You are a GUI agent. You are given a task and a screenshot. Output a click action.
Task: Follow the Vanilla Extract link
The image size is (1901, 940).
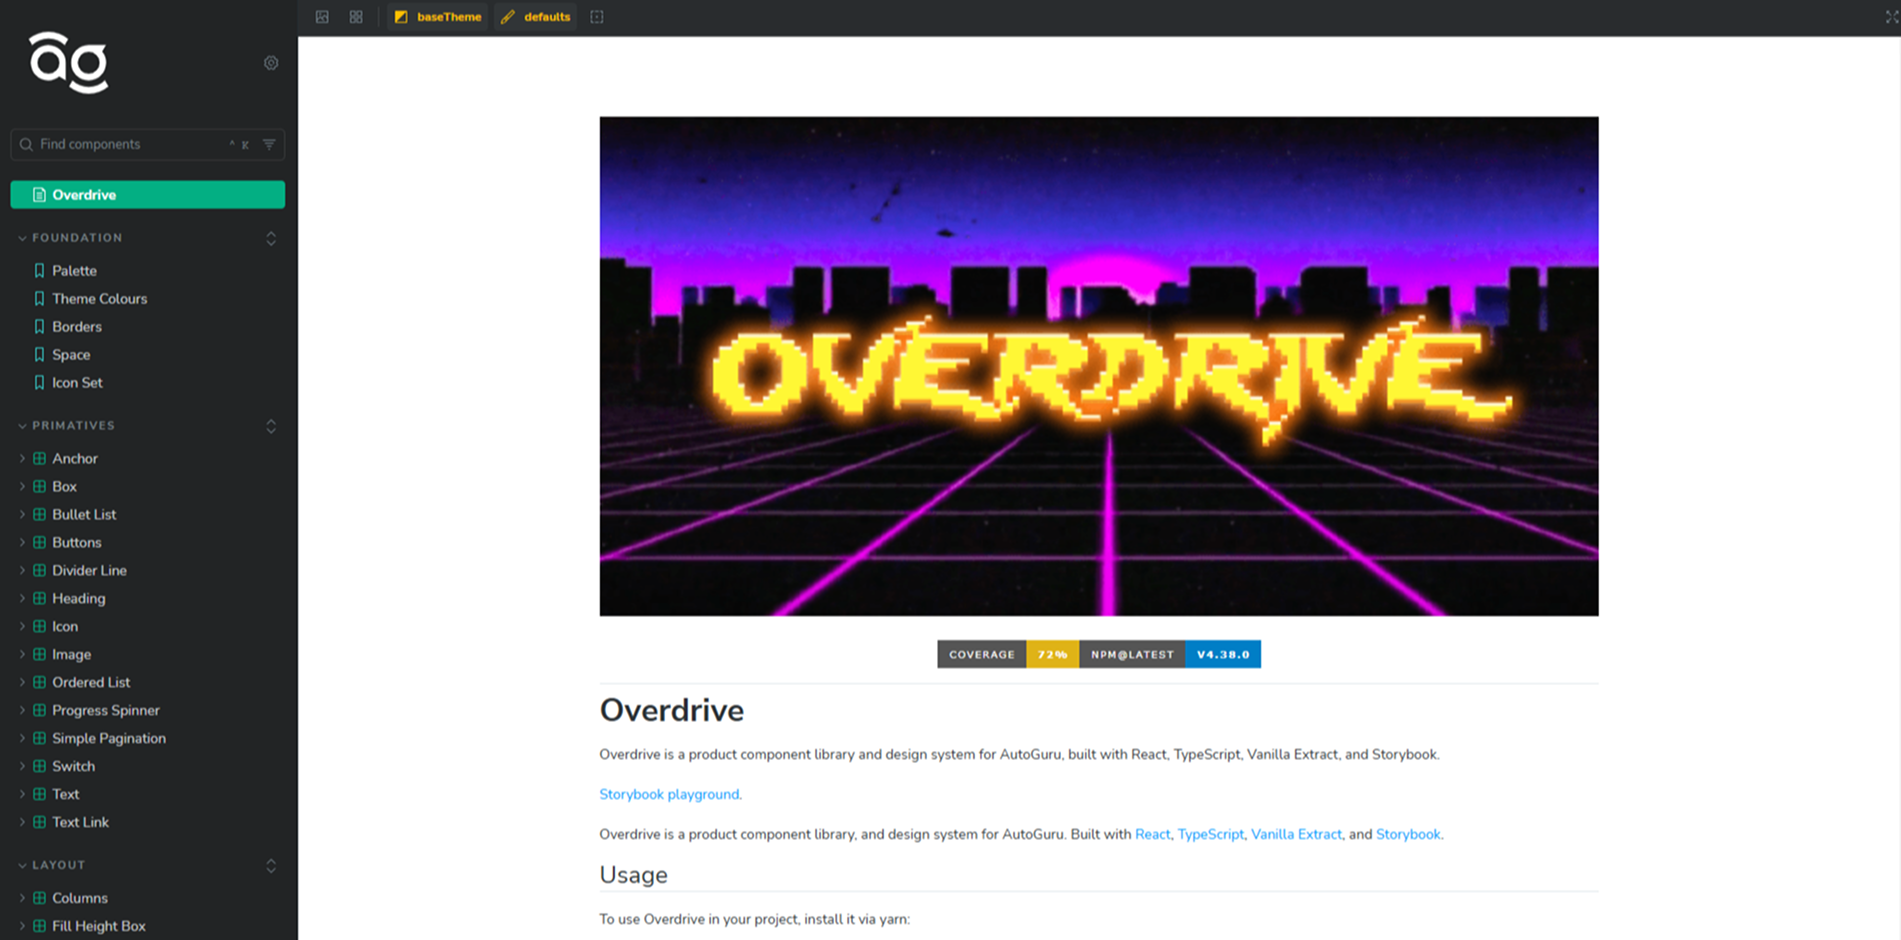point(1296,835)
